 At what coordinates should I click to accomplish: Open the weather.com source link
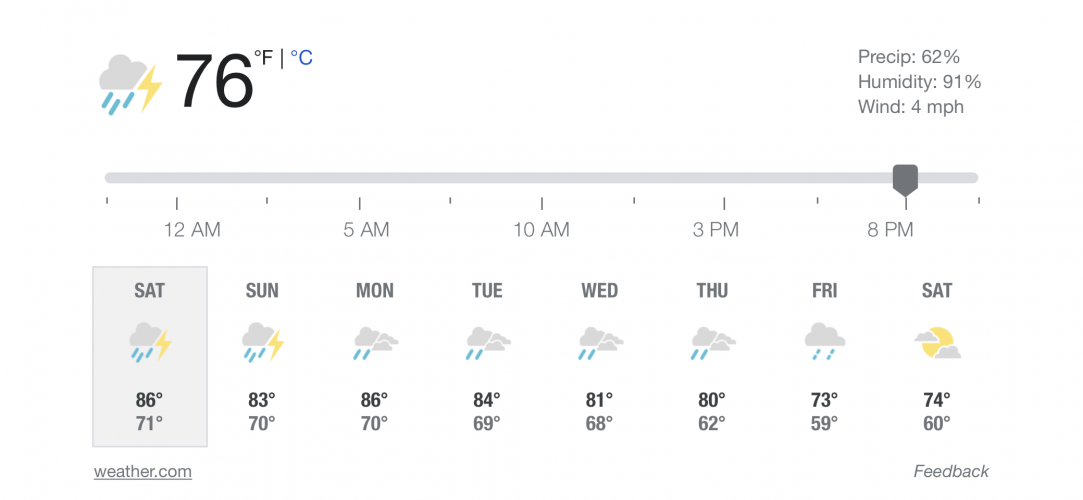pyautogui.click(x=143, y=472)
